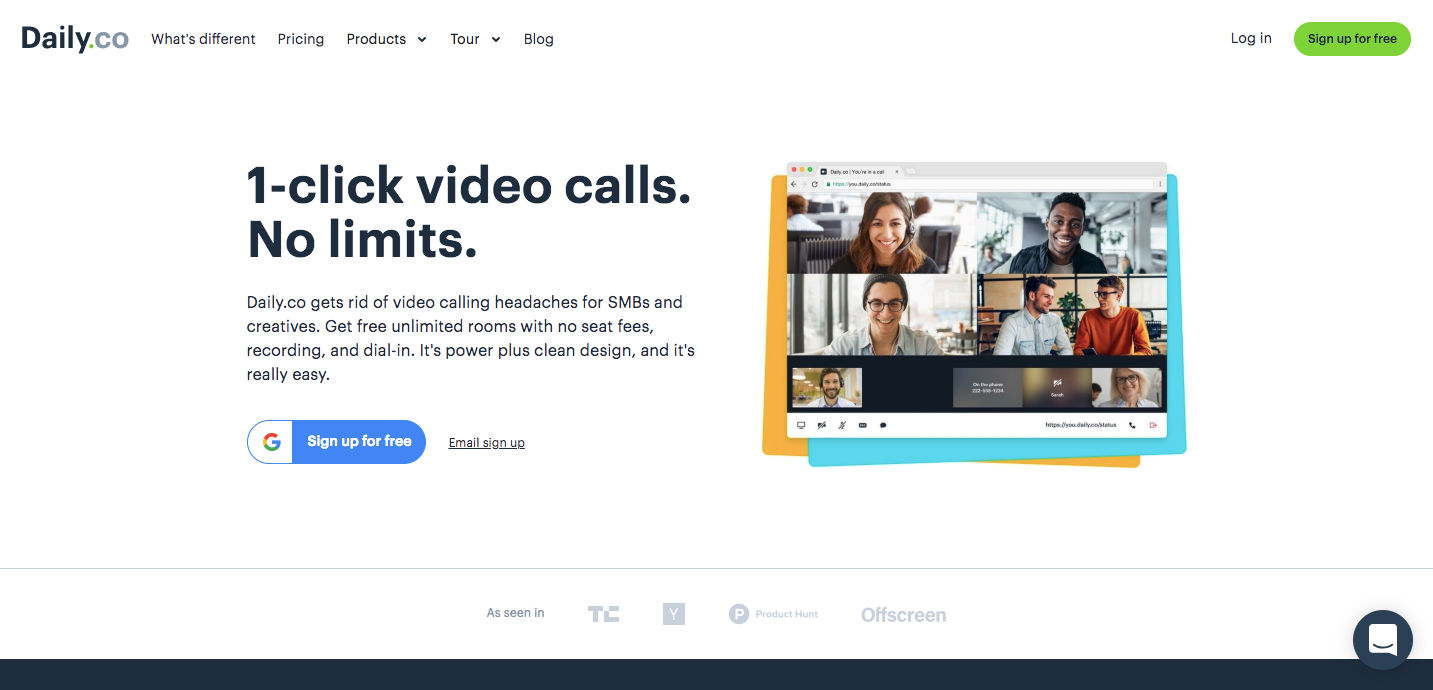
Task: Click the "No limits." headline text
Action: [x=362, y=239]
